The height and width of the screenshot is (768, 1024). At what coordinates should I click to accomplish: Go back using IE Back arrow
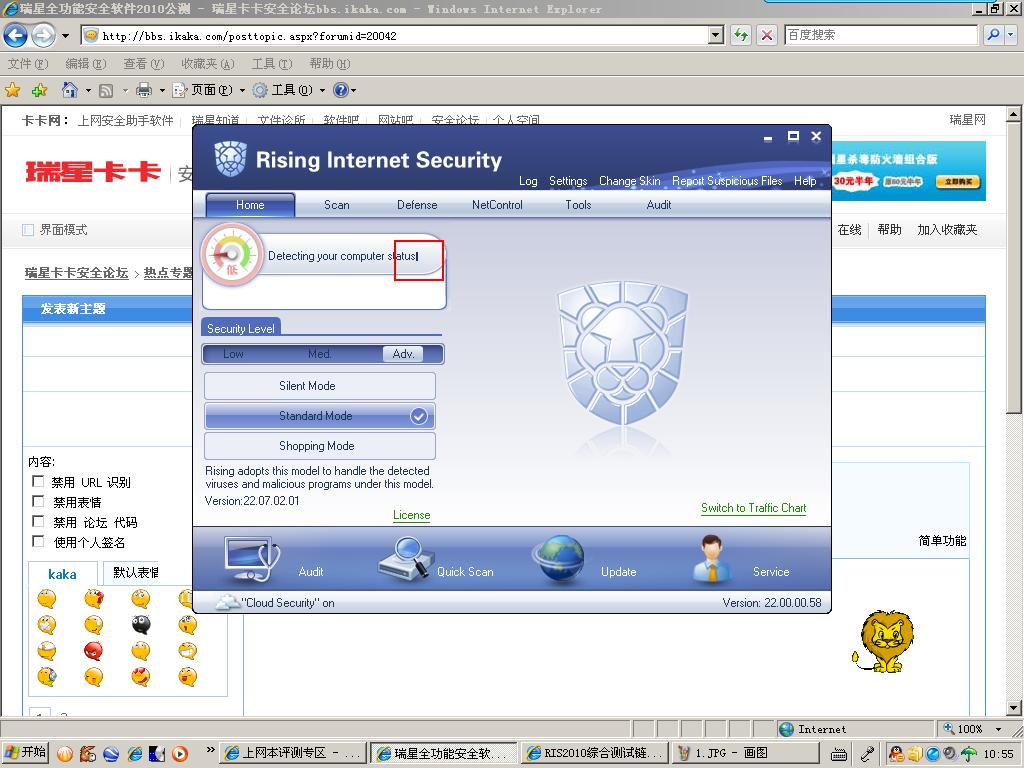tap(16, 35)
